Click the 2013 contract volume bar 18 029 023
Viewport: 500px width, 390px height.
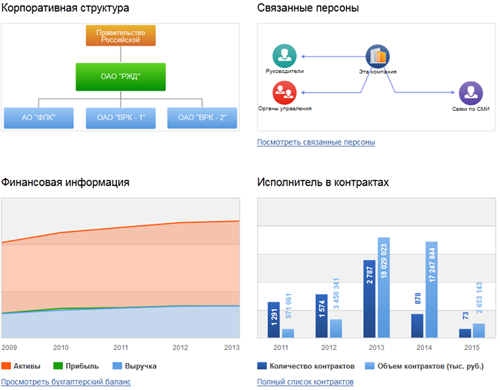click(x=384, y=287)
